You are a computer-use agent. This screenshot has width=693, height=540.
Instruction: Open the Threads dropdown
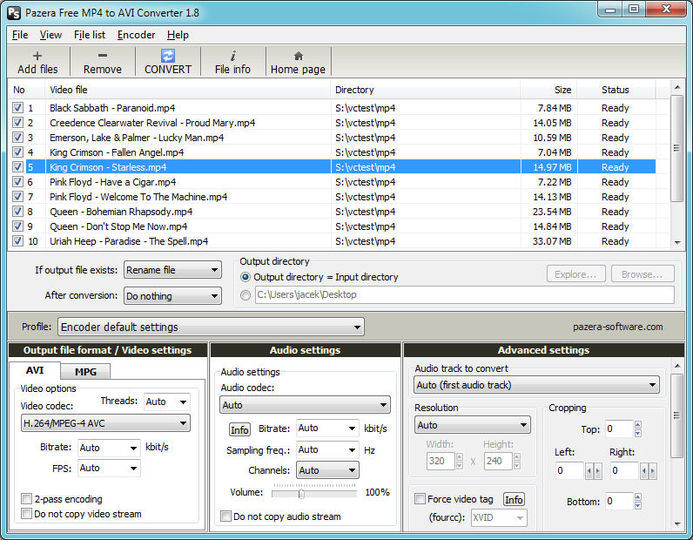167,402
